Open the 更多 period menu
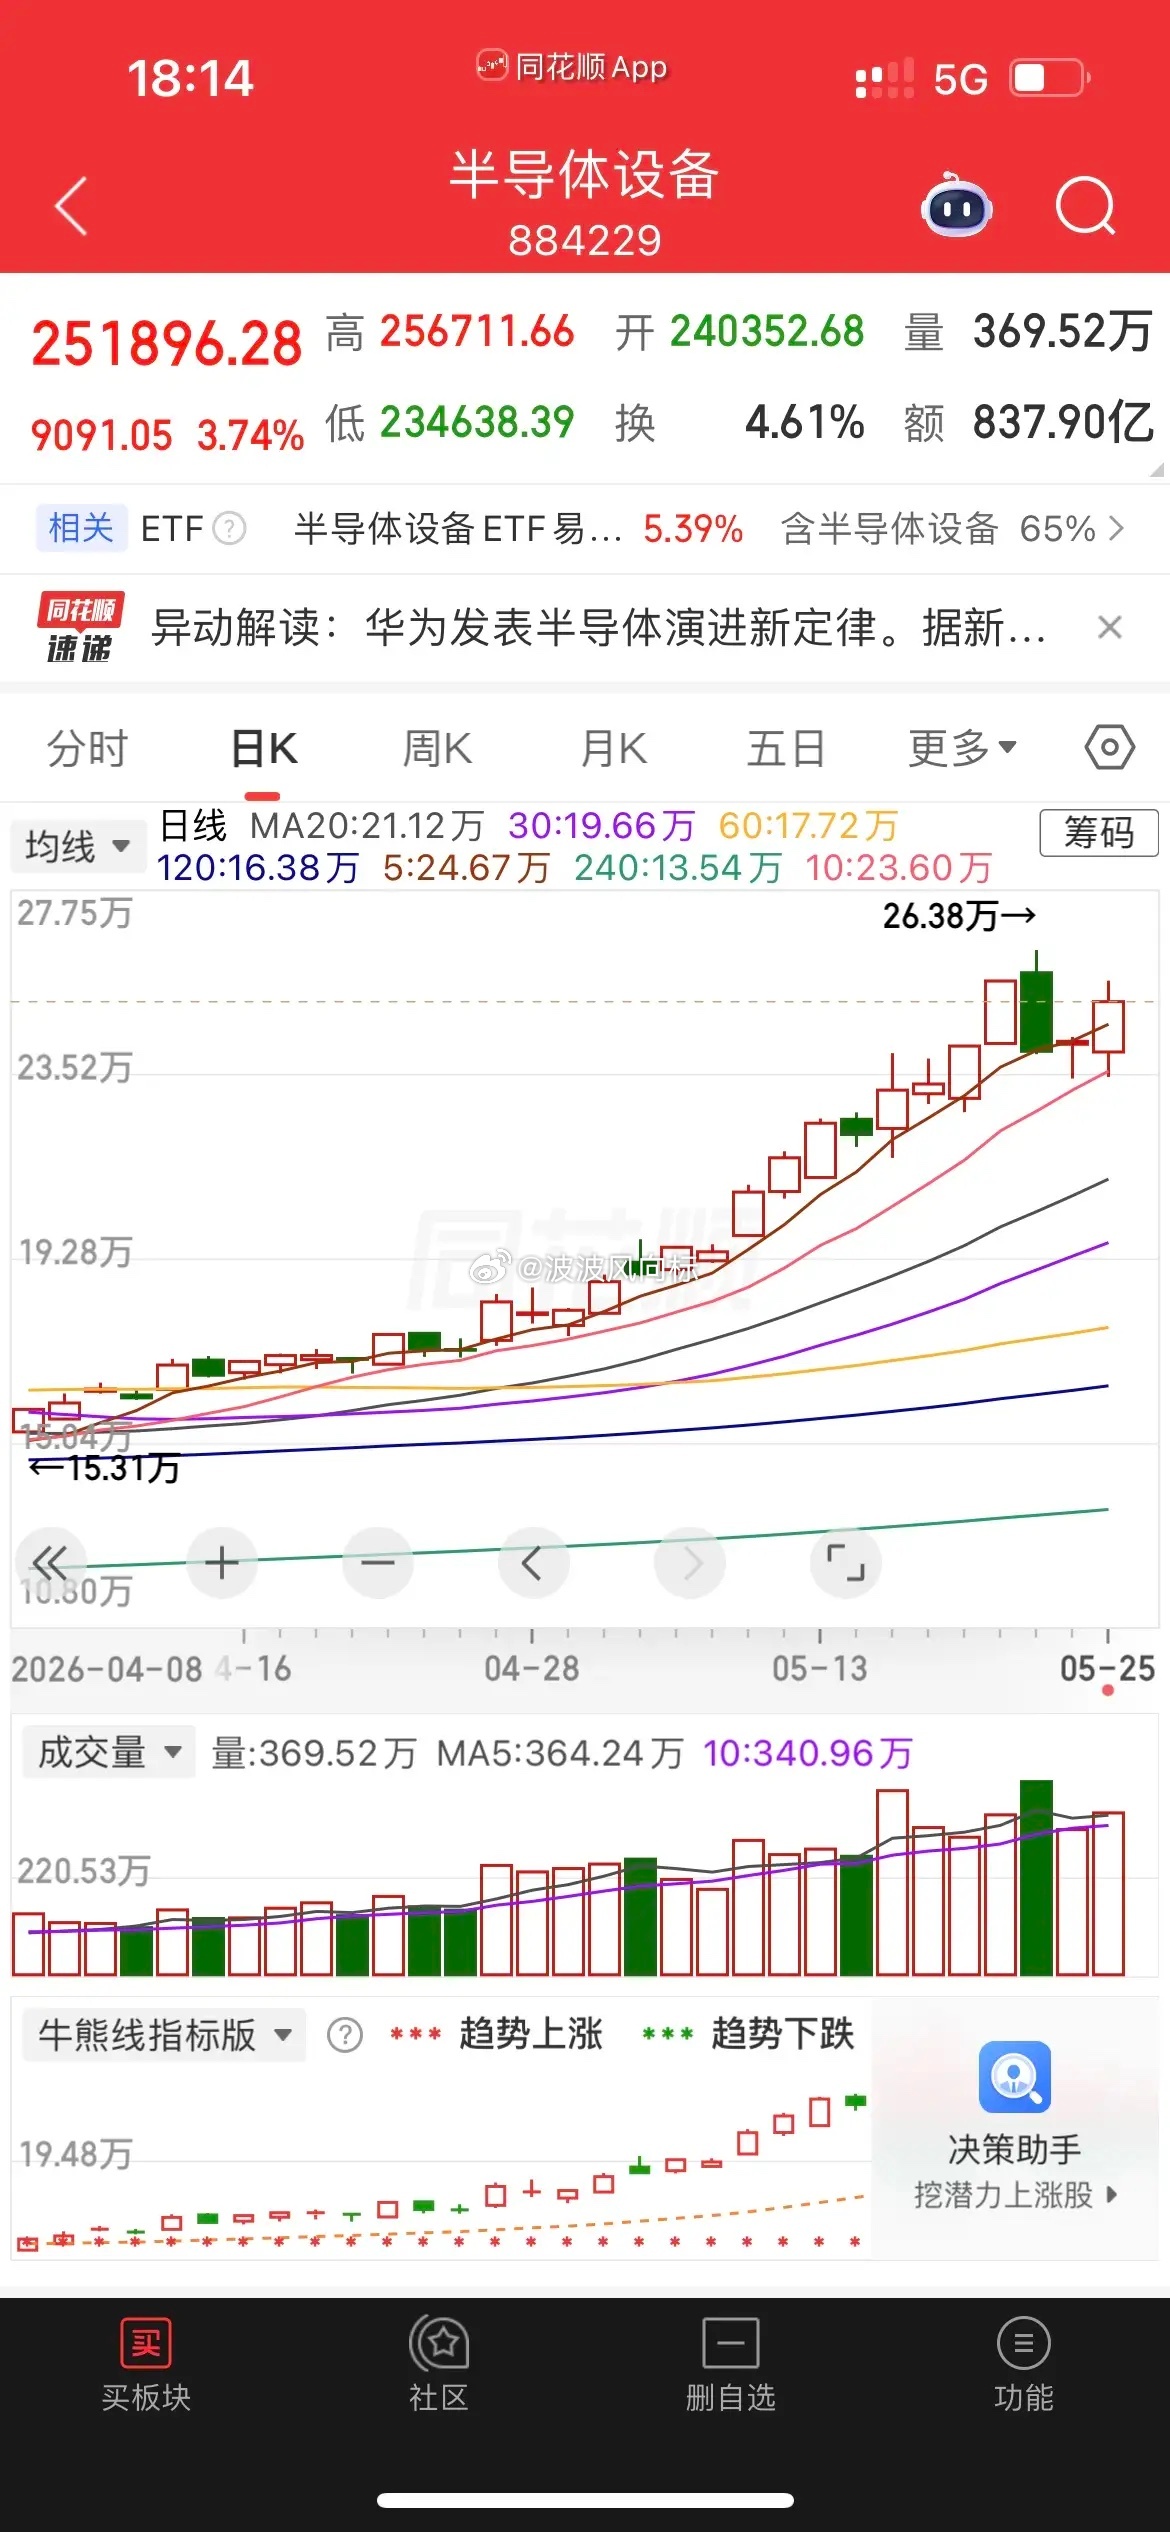This screenshot has height=2532, width=1170. (x=962, y=747)
